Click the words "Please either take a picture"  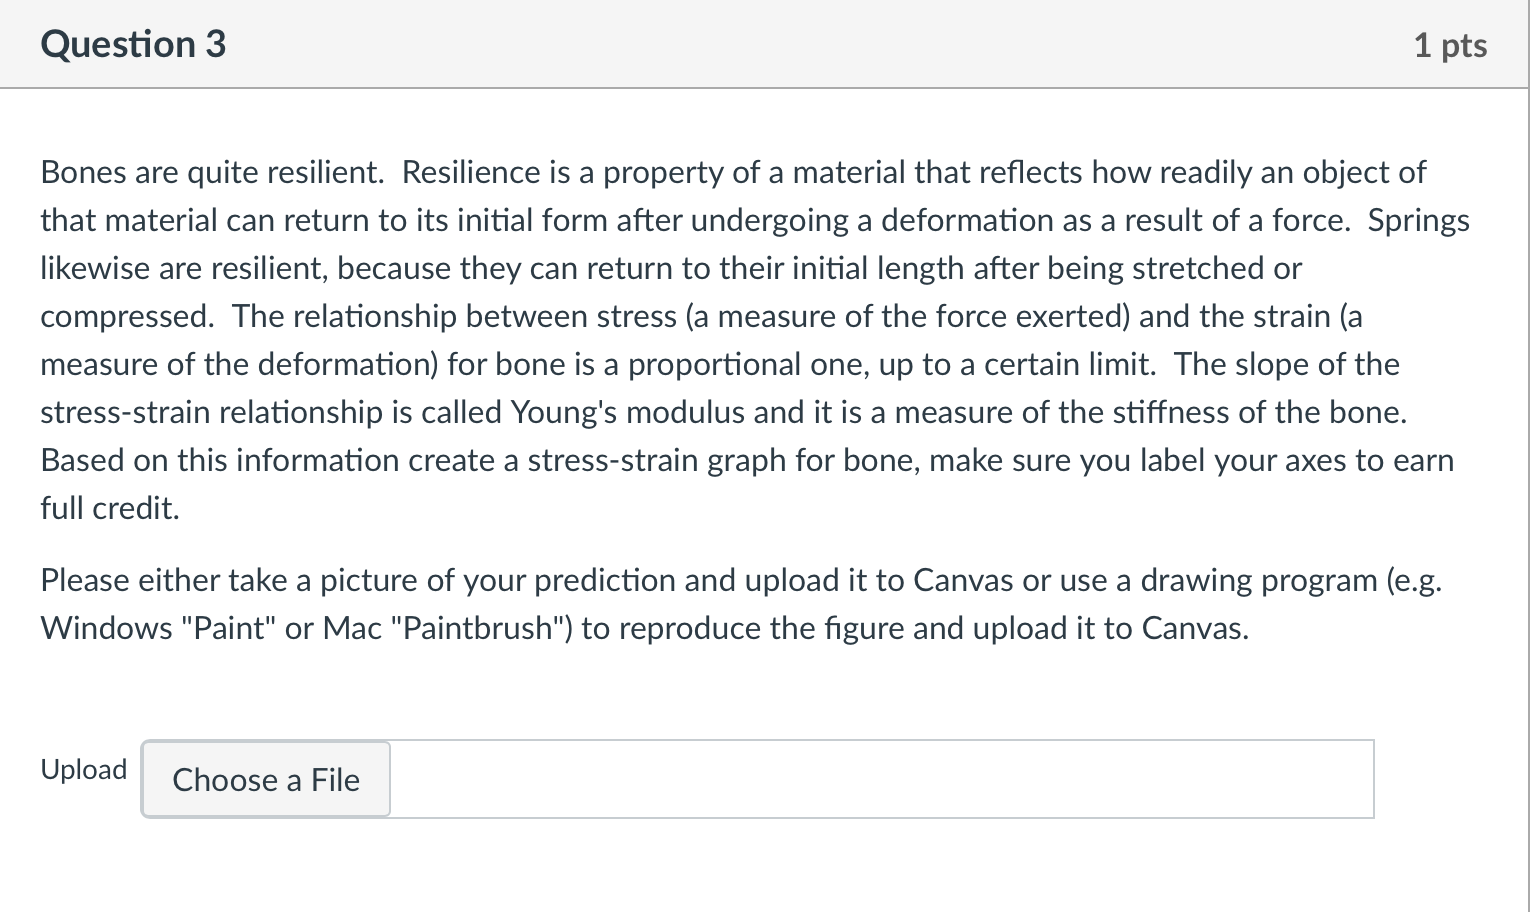click(x=225, y=580)
